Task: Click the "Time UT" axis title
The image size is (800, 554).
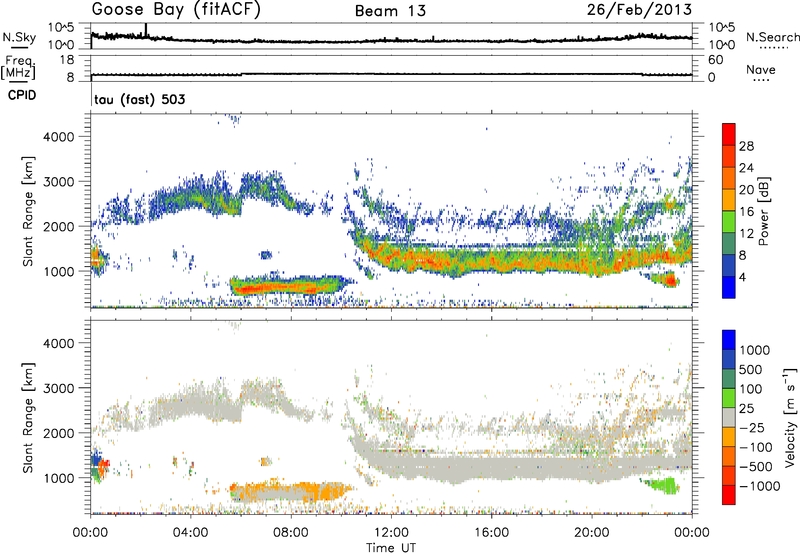Action: click(391, 548)
